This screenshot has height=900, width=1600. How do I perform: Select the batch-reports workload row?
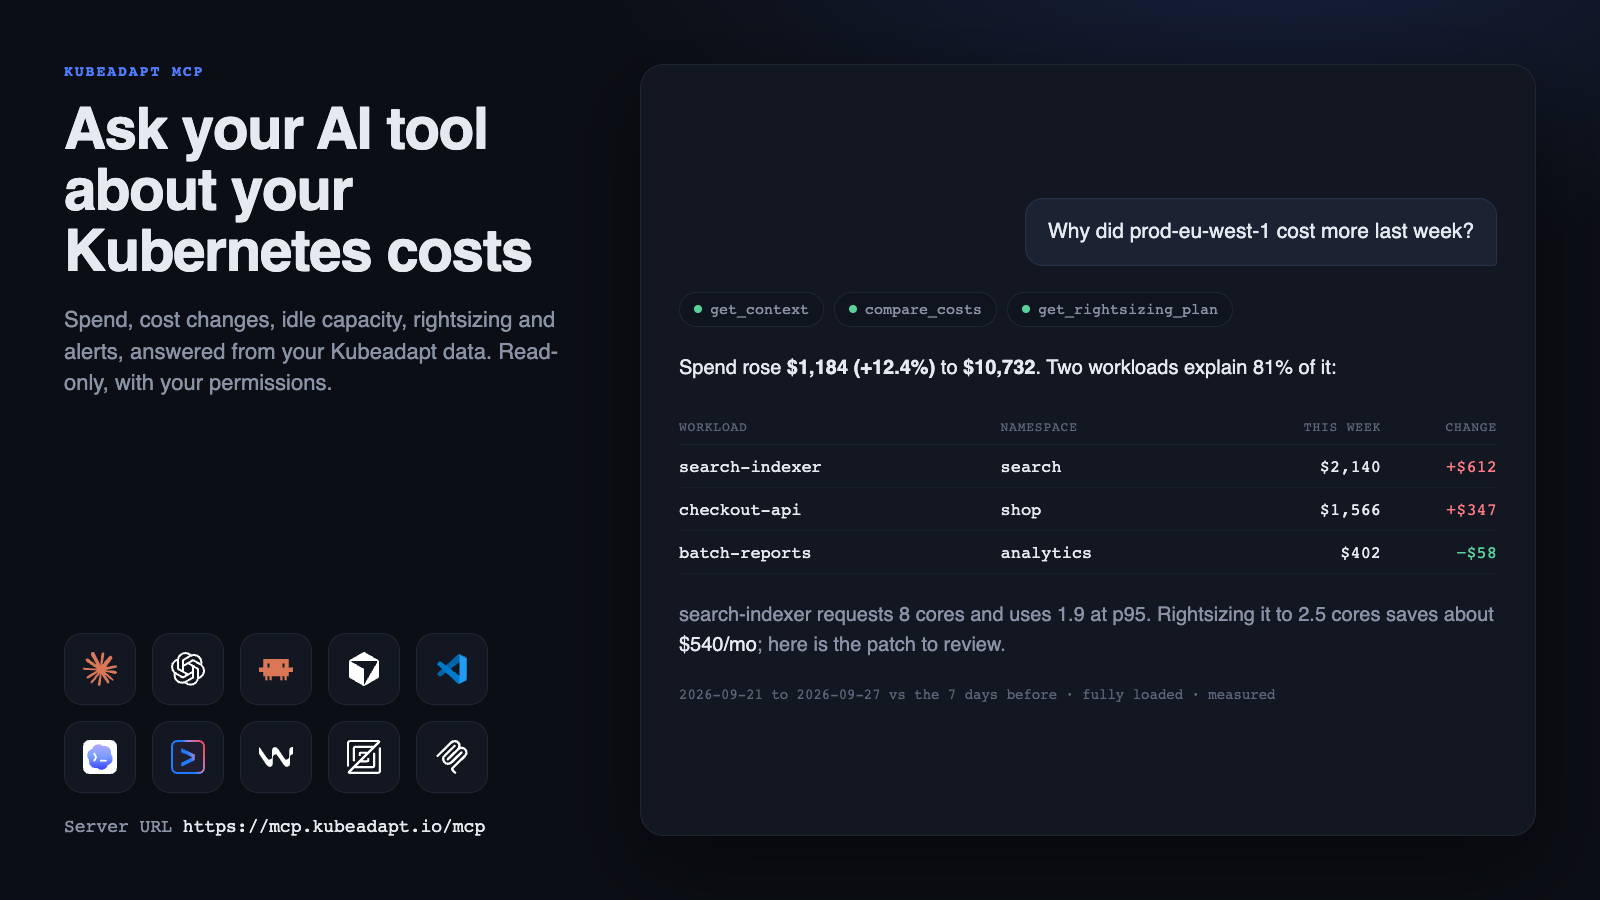point(1088,553)
